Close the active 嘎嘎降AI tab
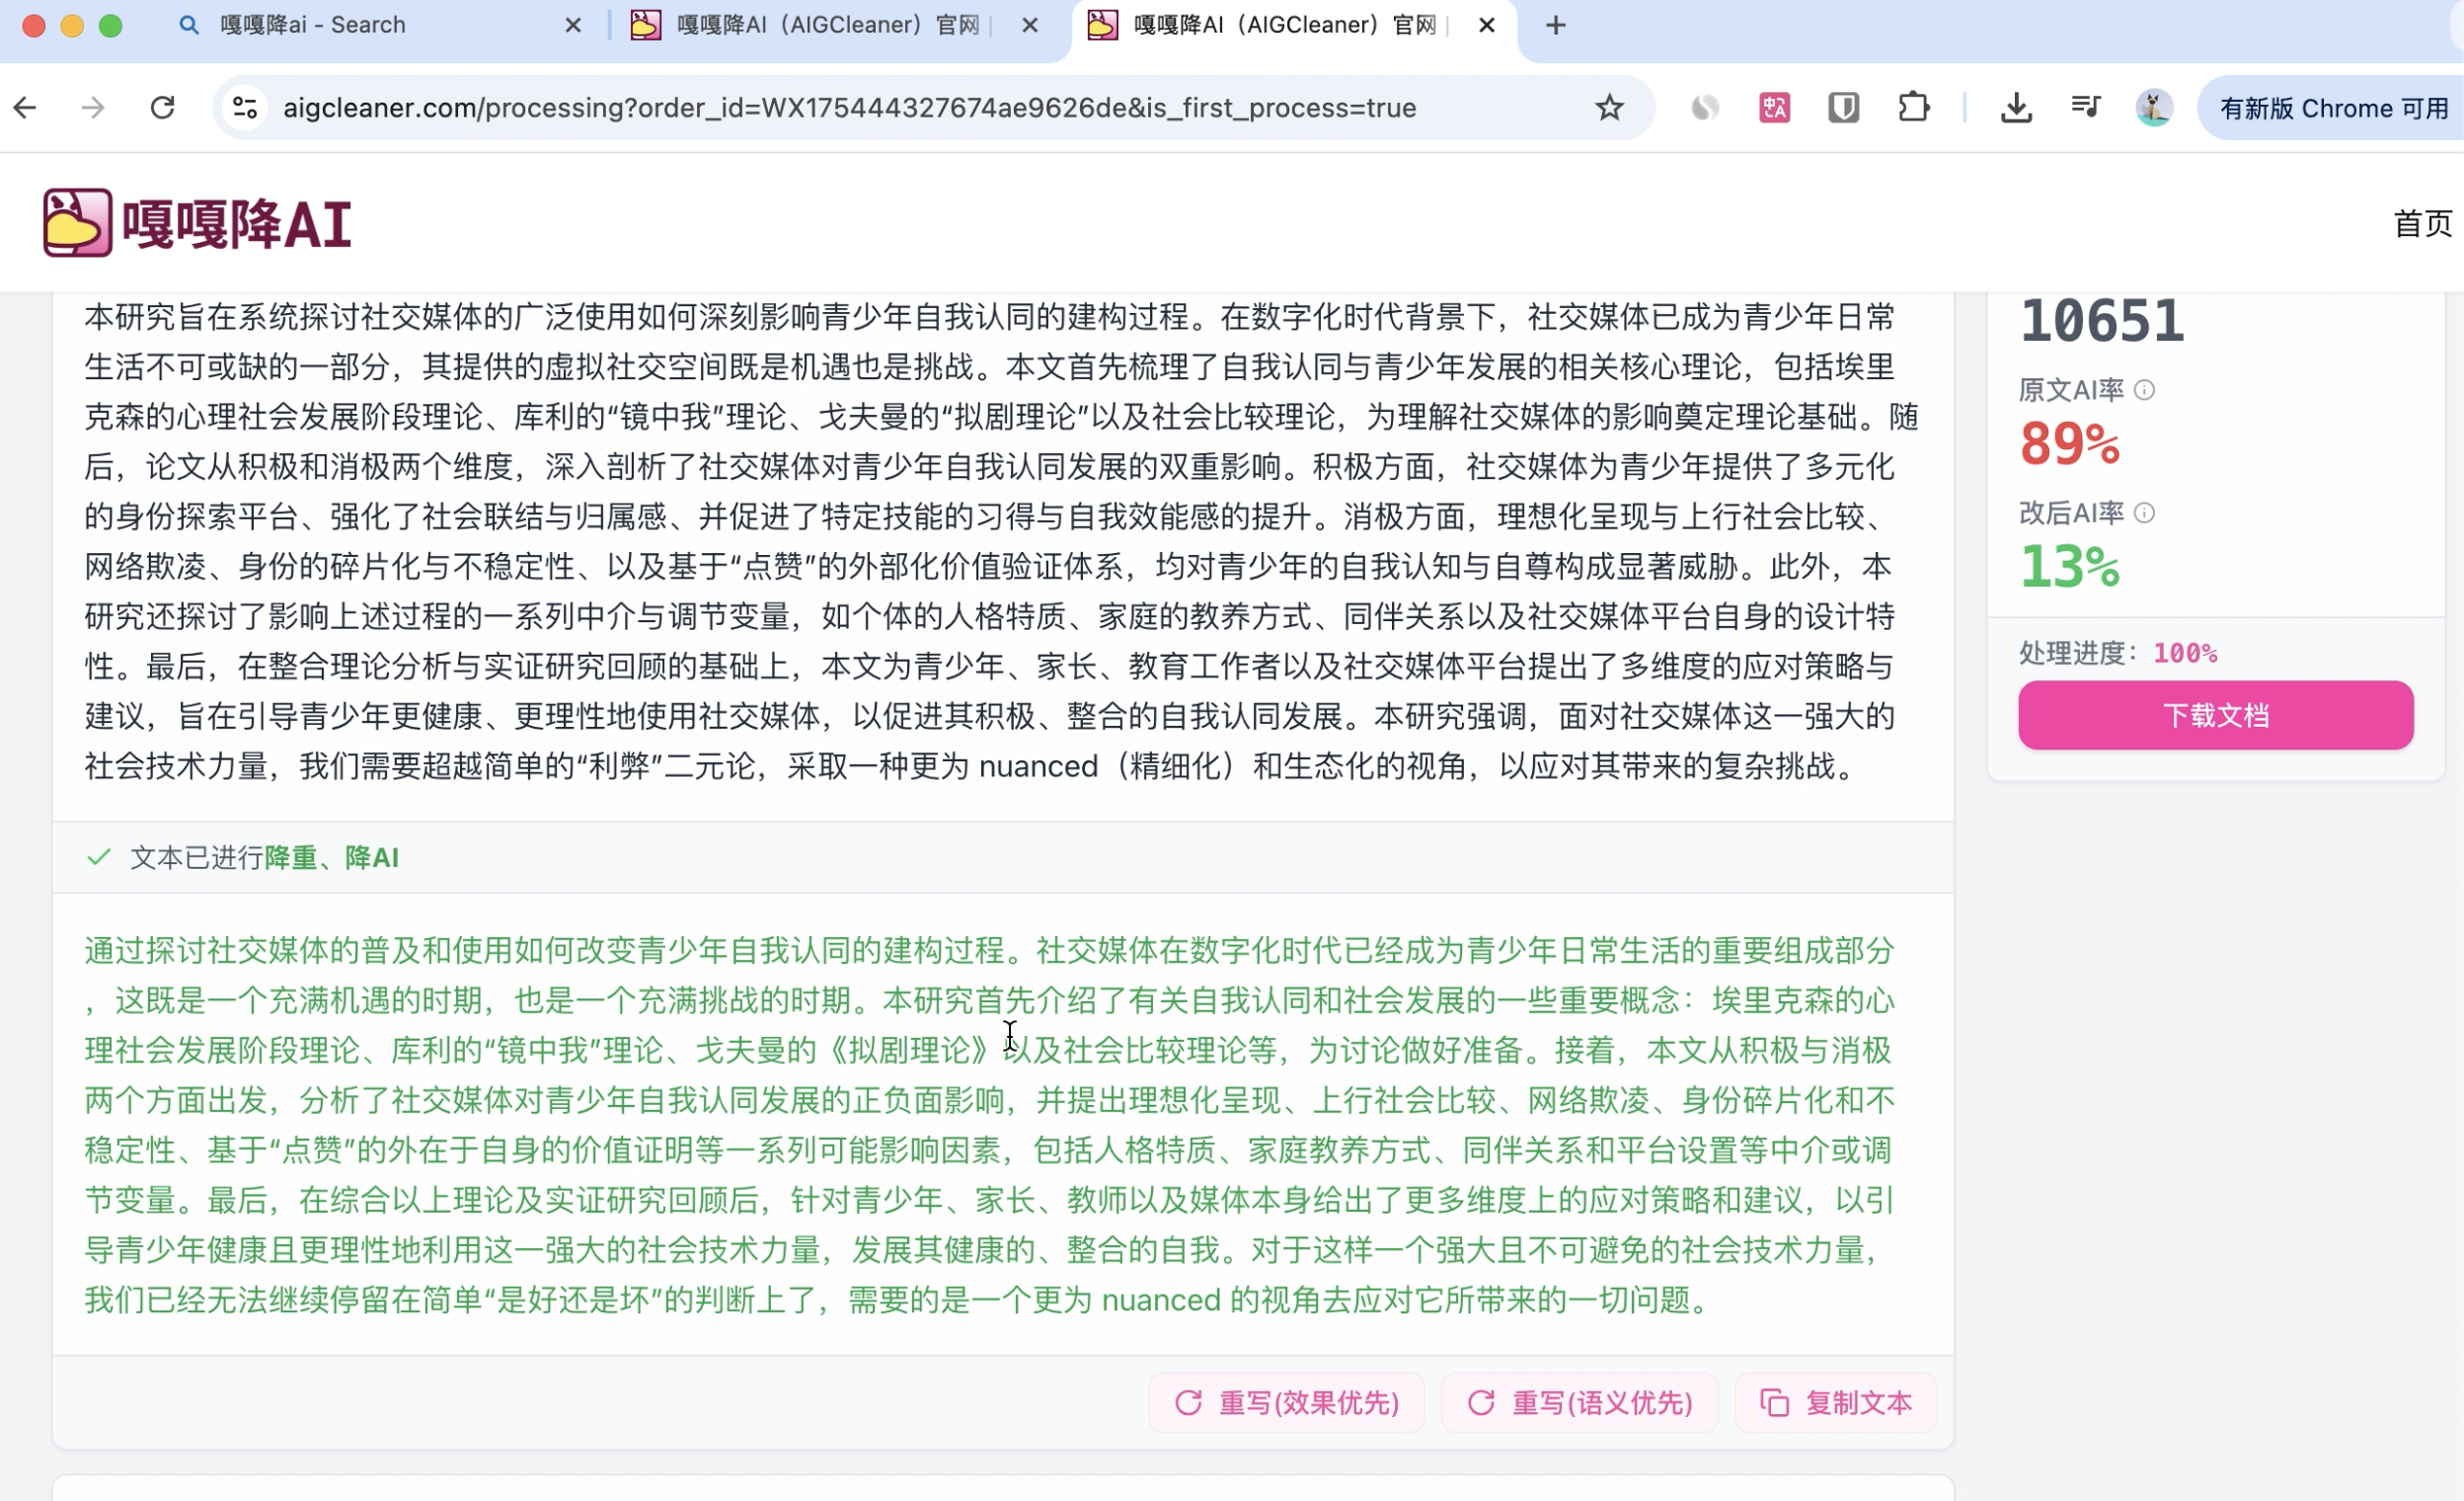Screen dimensions: 2464x1501 (x=1487, y=25)
